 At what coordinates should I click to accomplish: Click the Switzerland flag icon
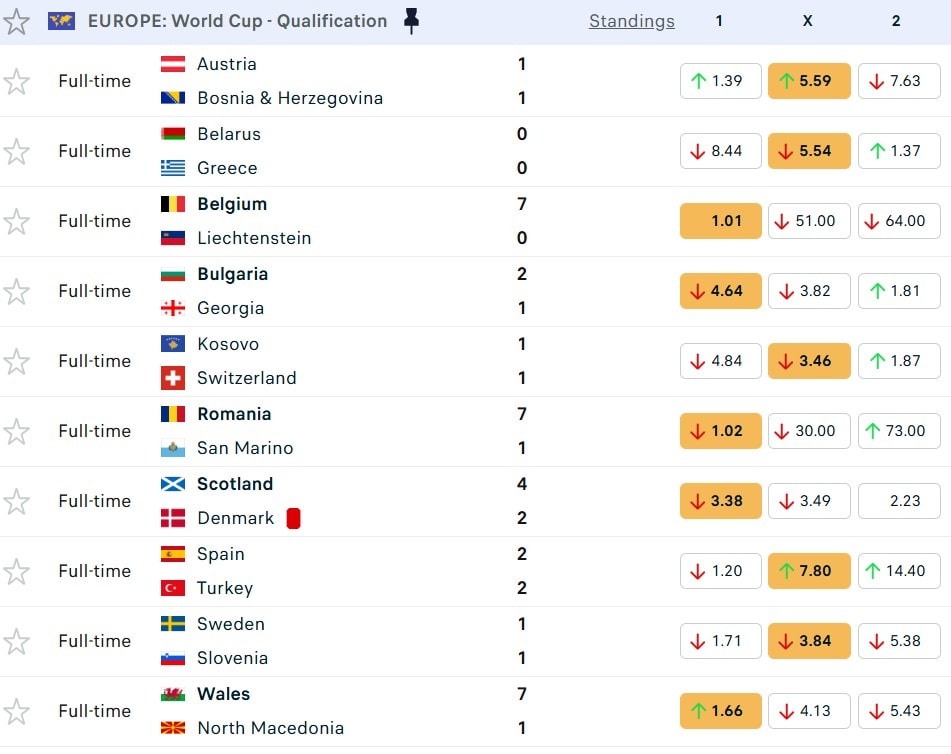(173, 378)
